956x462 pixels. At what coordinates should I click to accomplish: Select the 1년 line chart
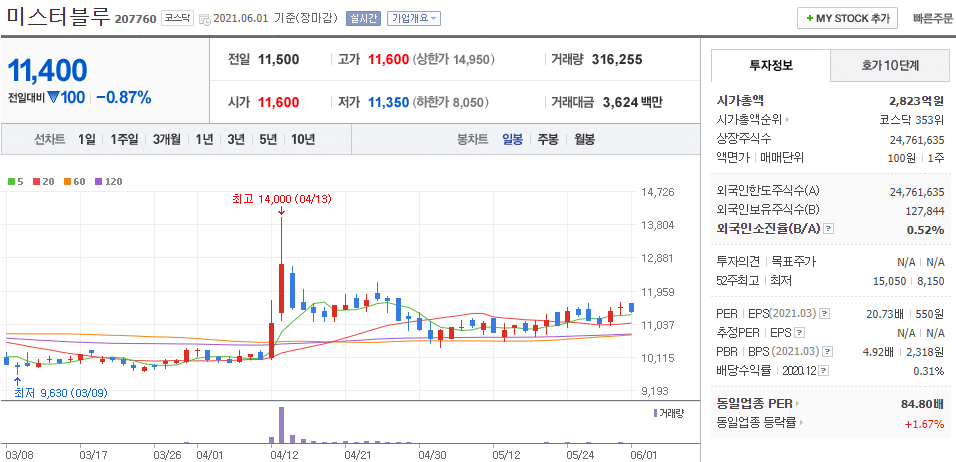click(x=204, y=139)
